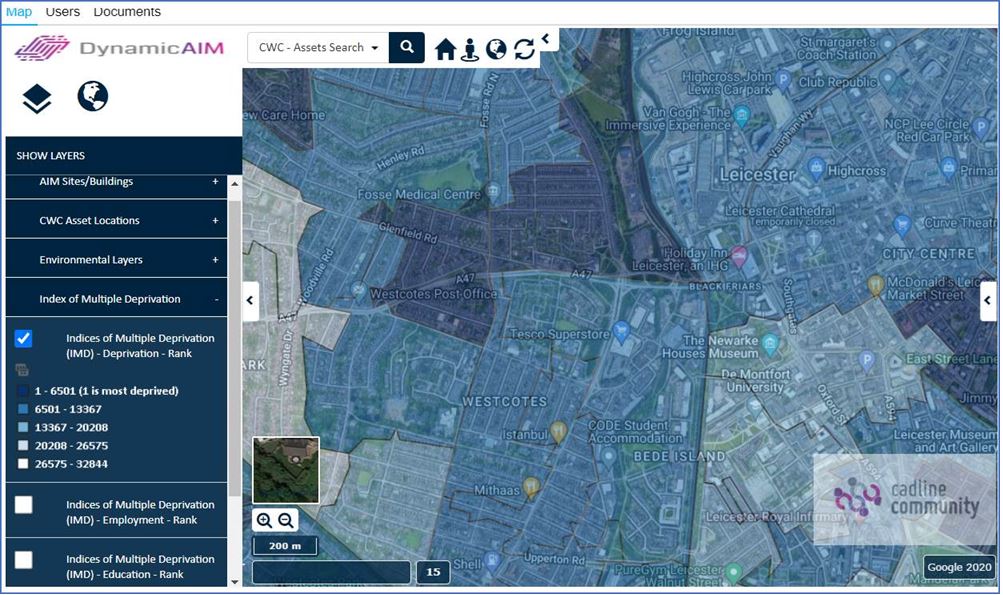This screenshot has height=595, width=1003.
Task: Switch to the Users tab
Action: point(63,12)
